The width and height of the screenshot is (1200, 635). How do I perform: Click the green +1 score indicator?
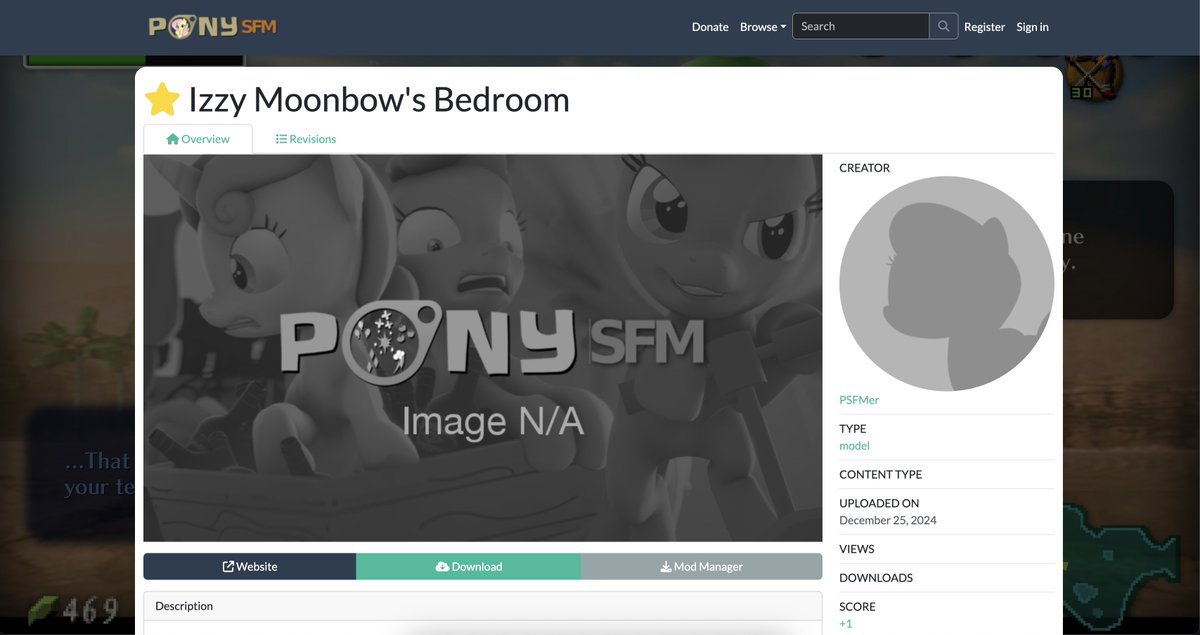845,622
